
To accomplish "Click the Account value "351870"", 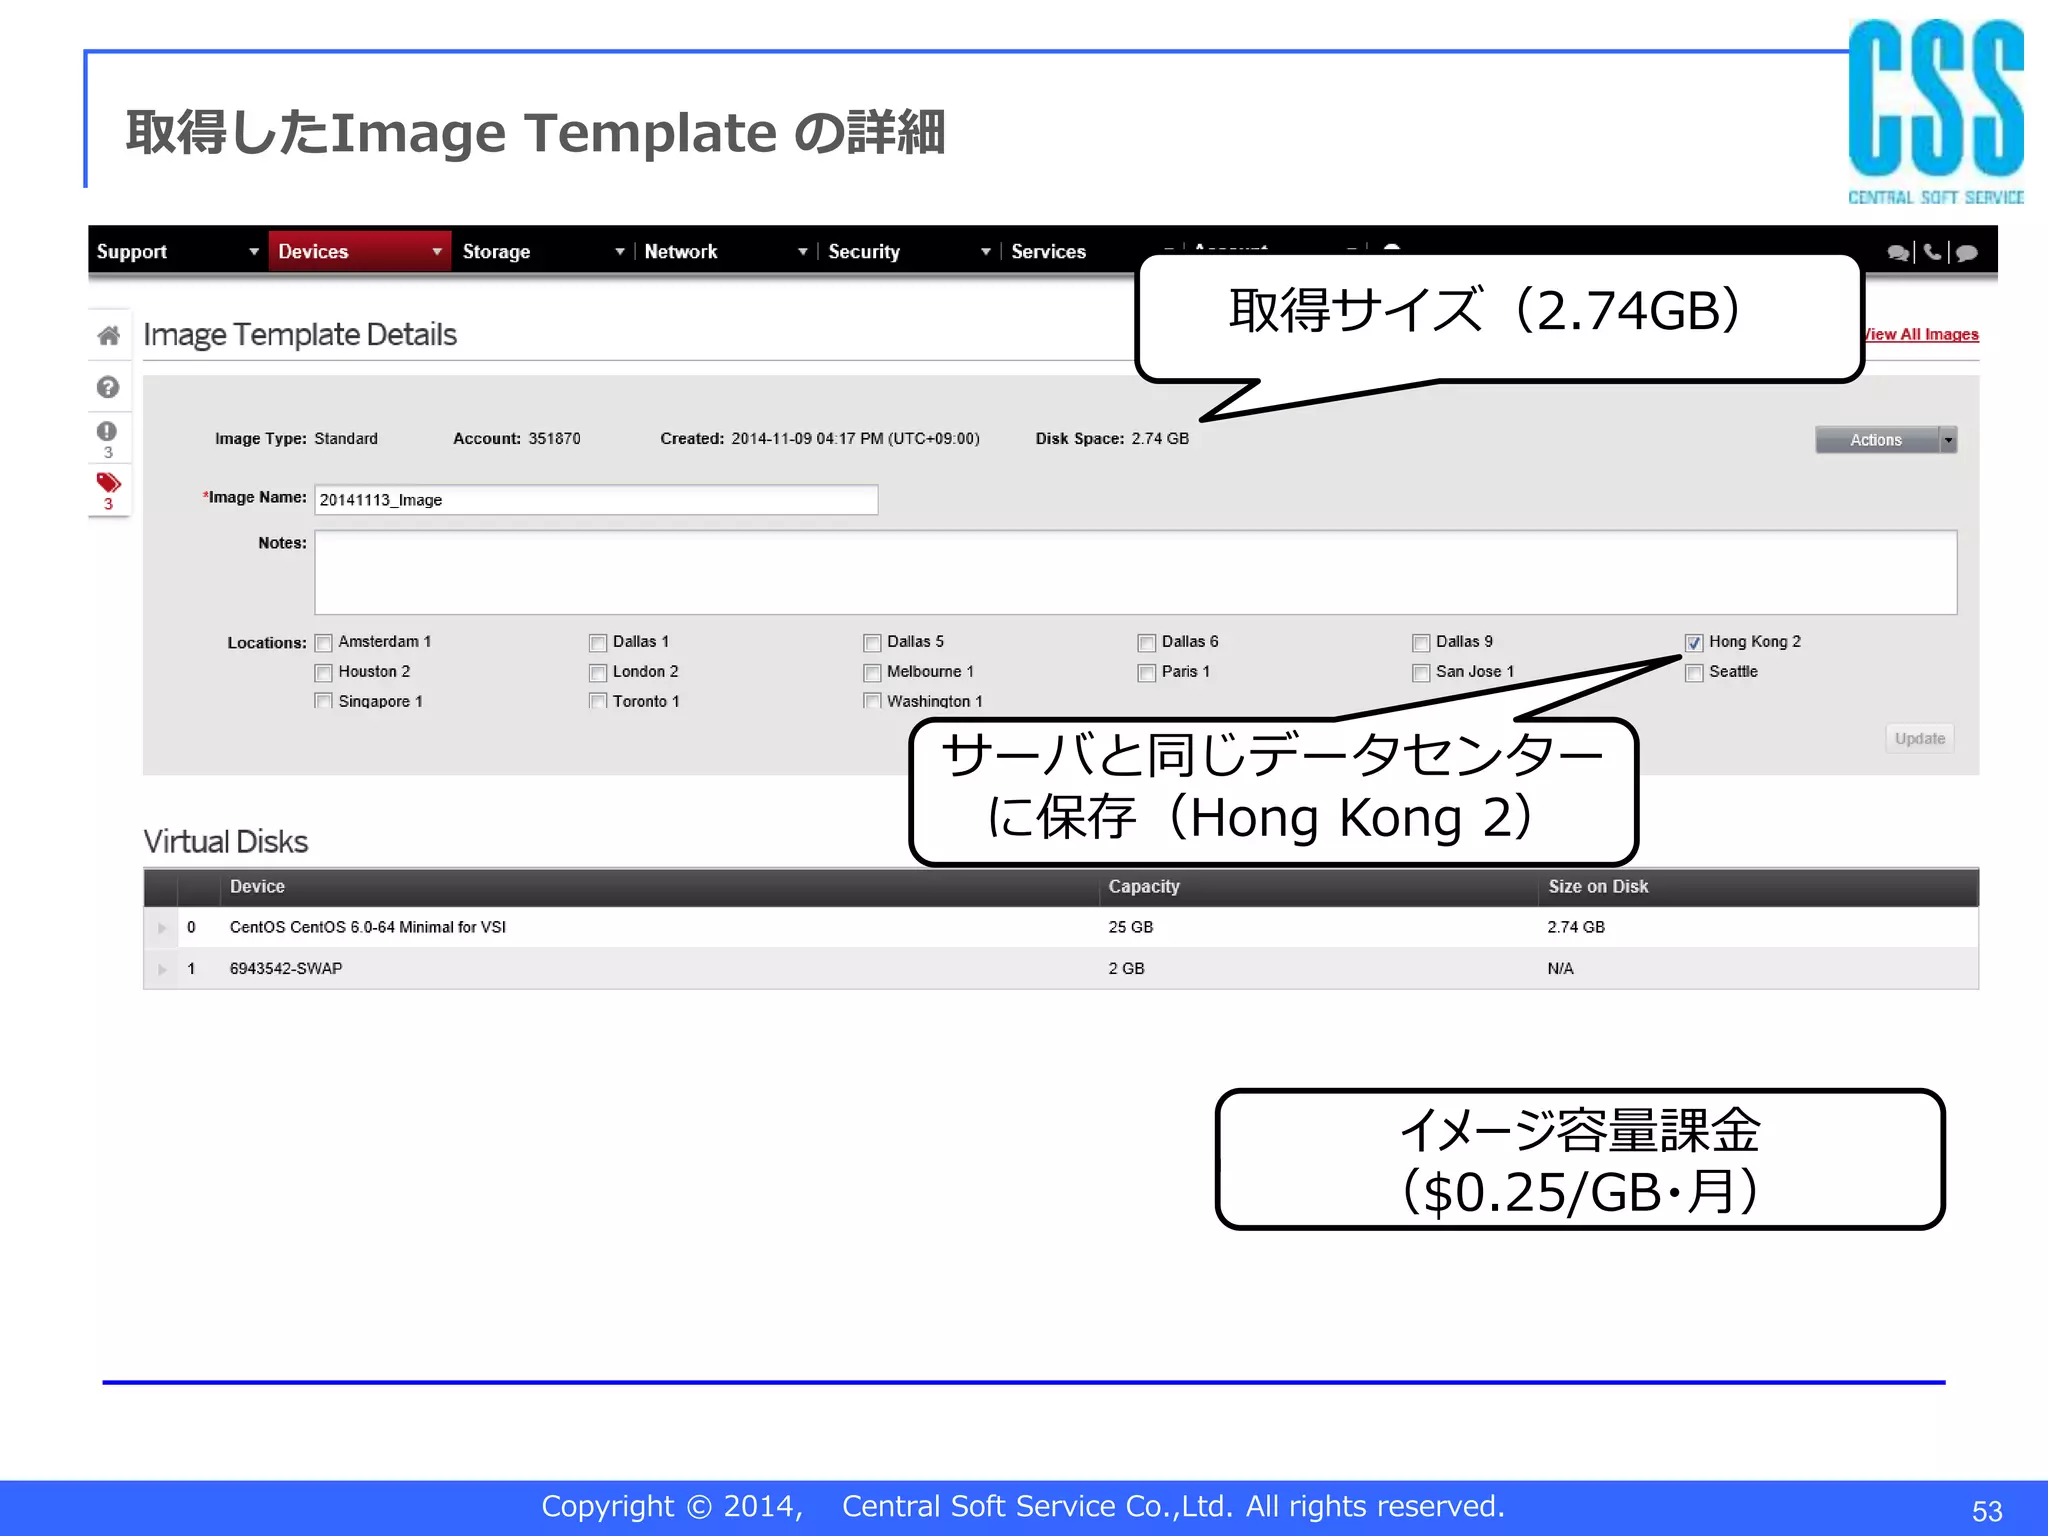I will point(554,439).
